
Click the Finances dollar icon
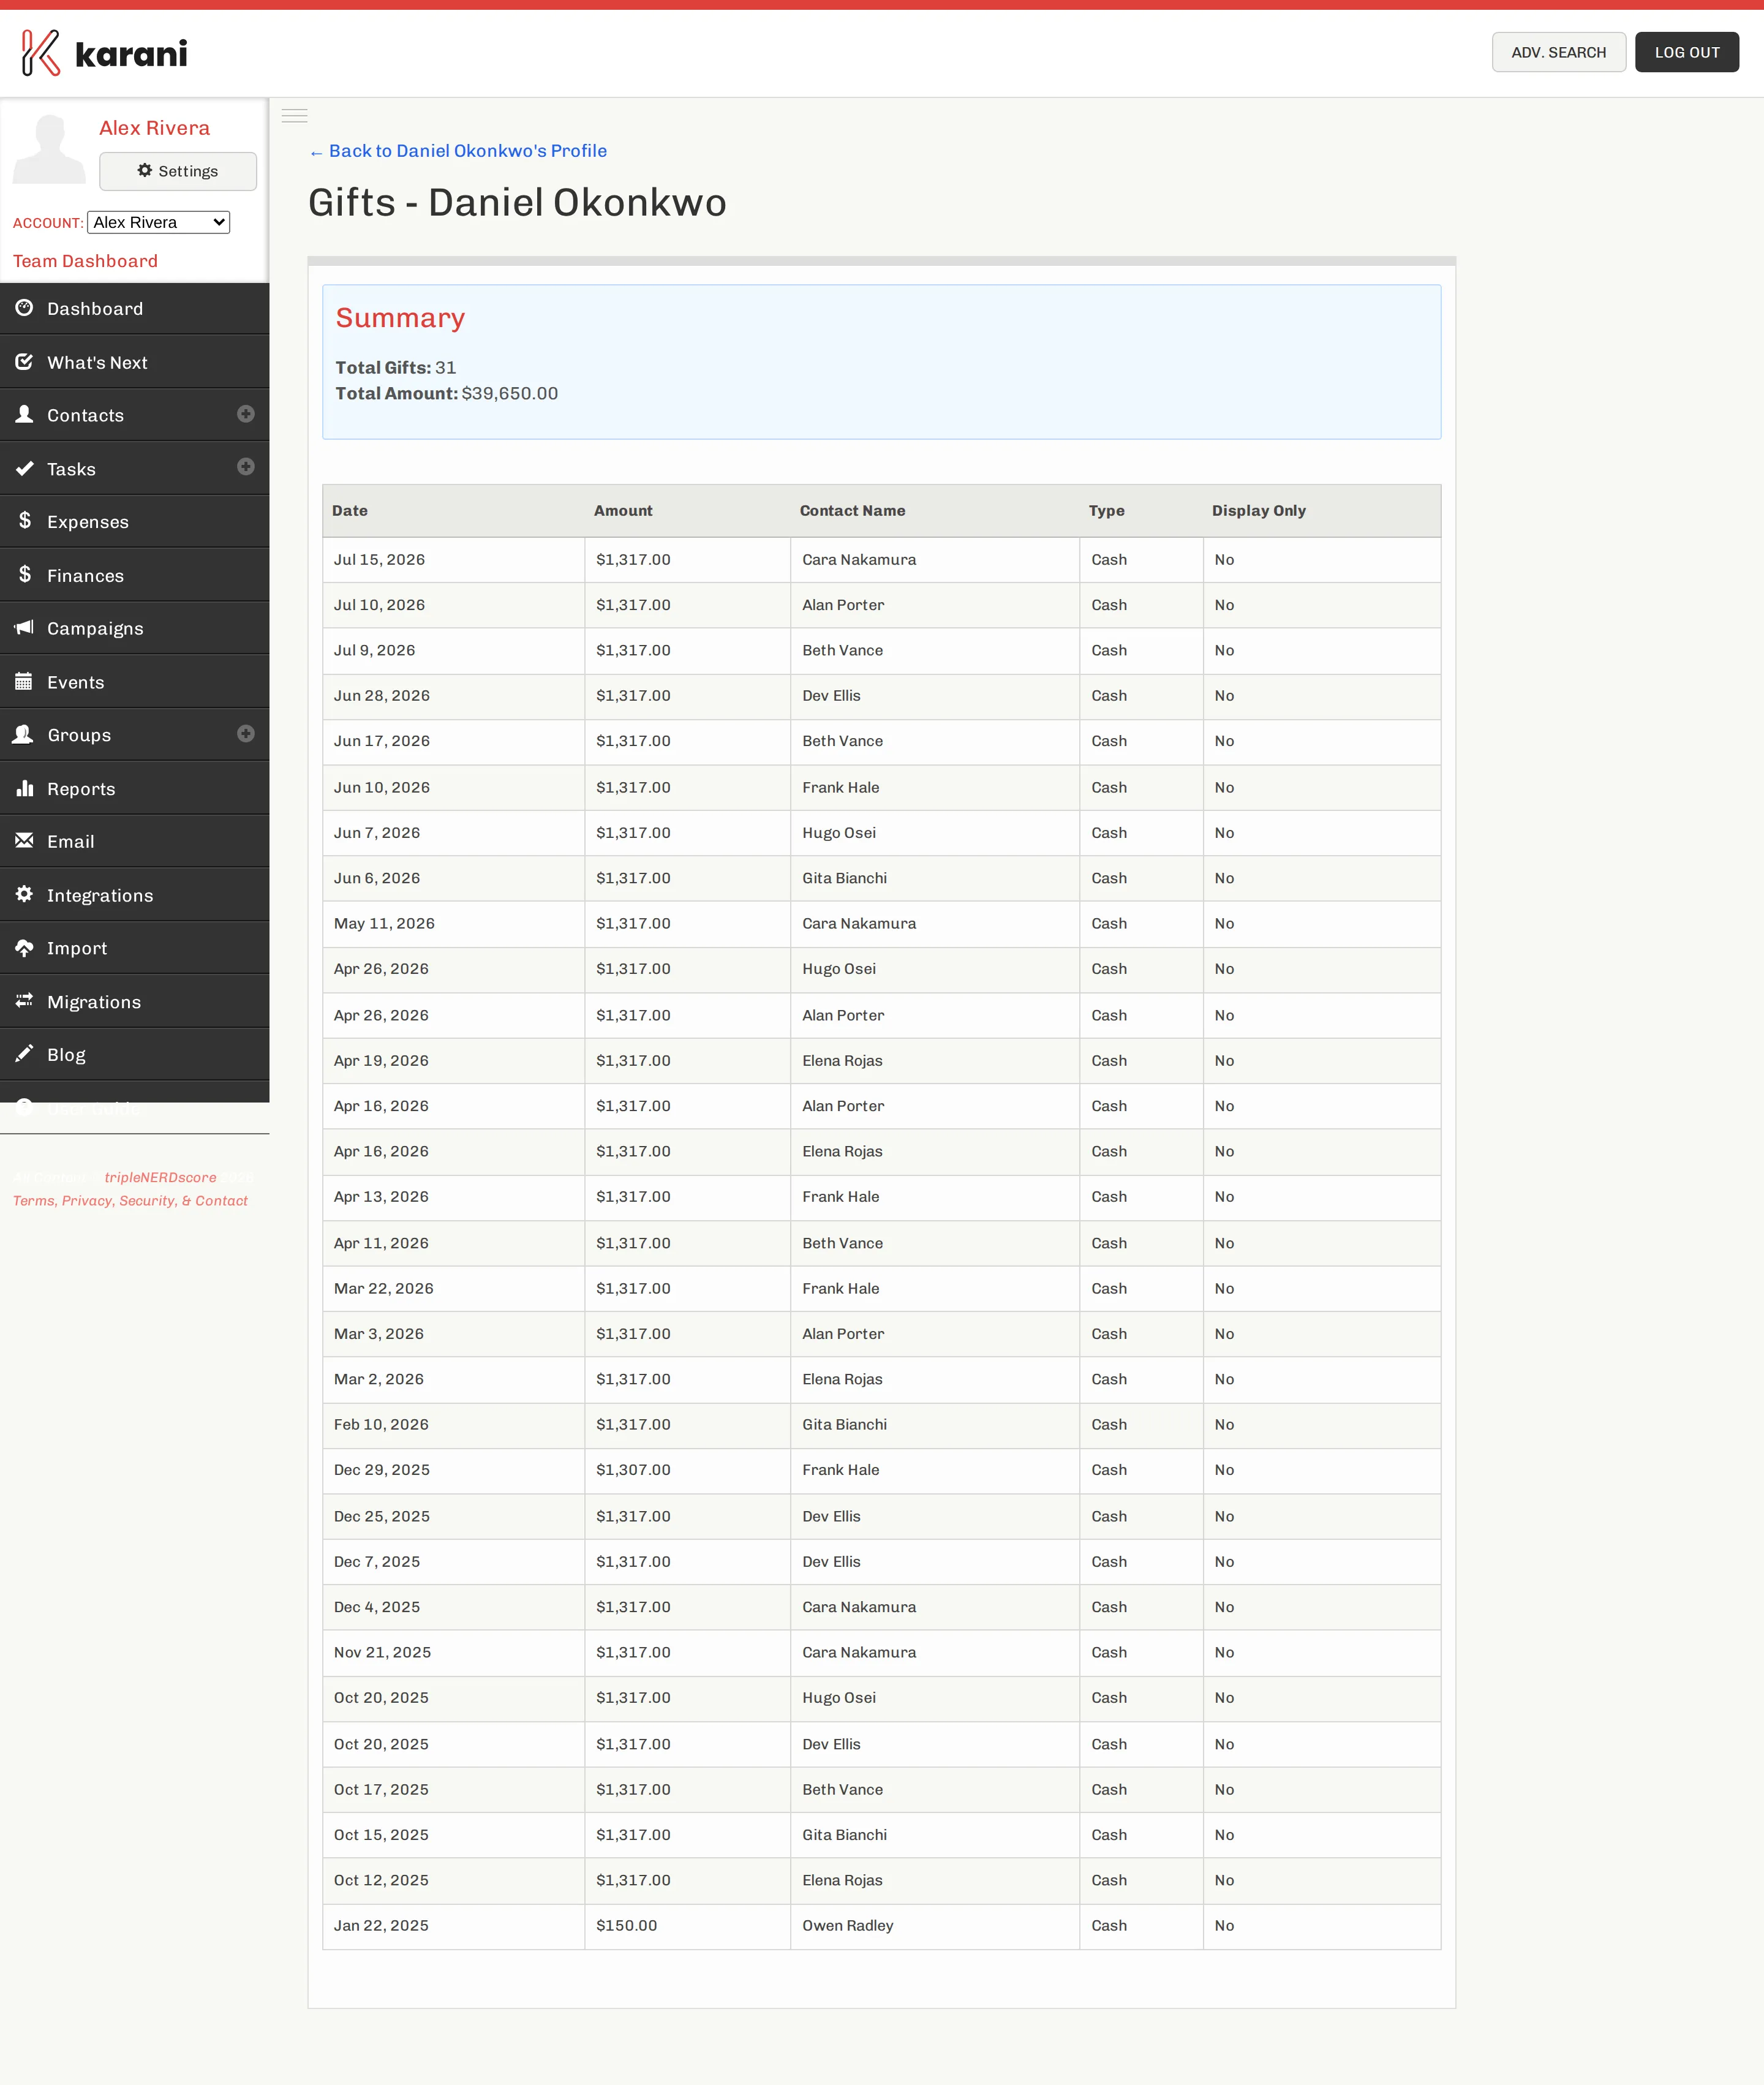[24, 574]
